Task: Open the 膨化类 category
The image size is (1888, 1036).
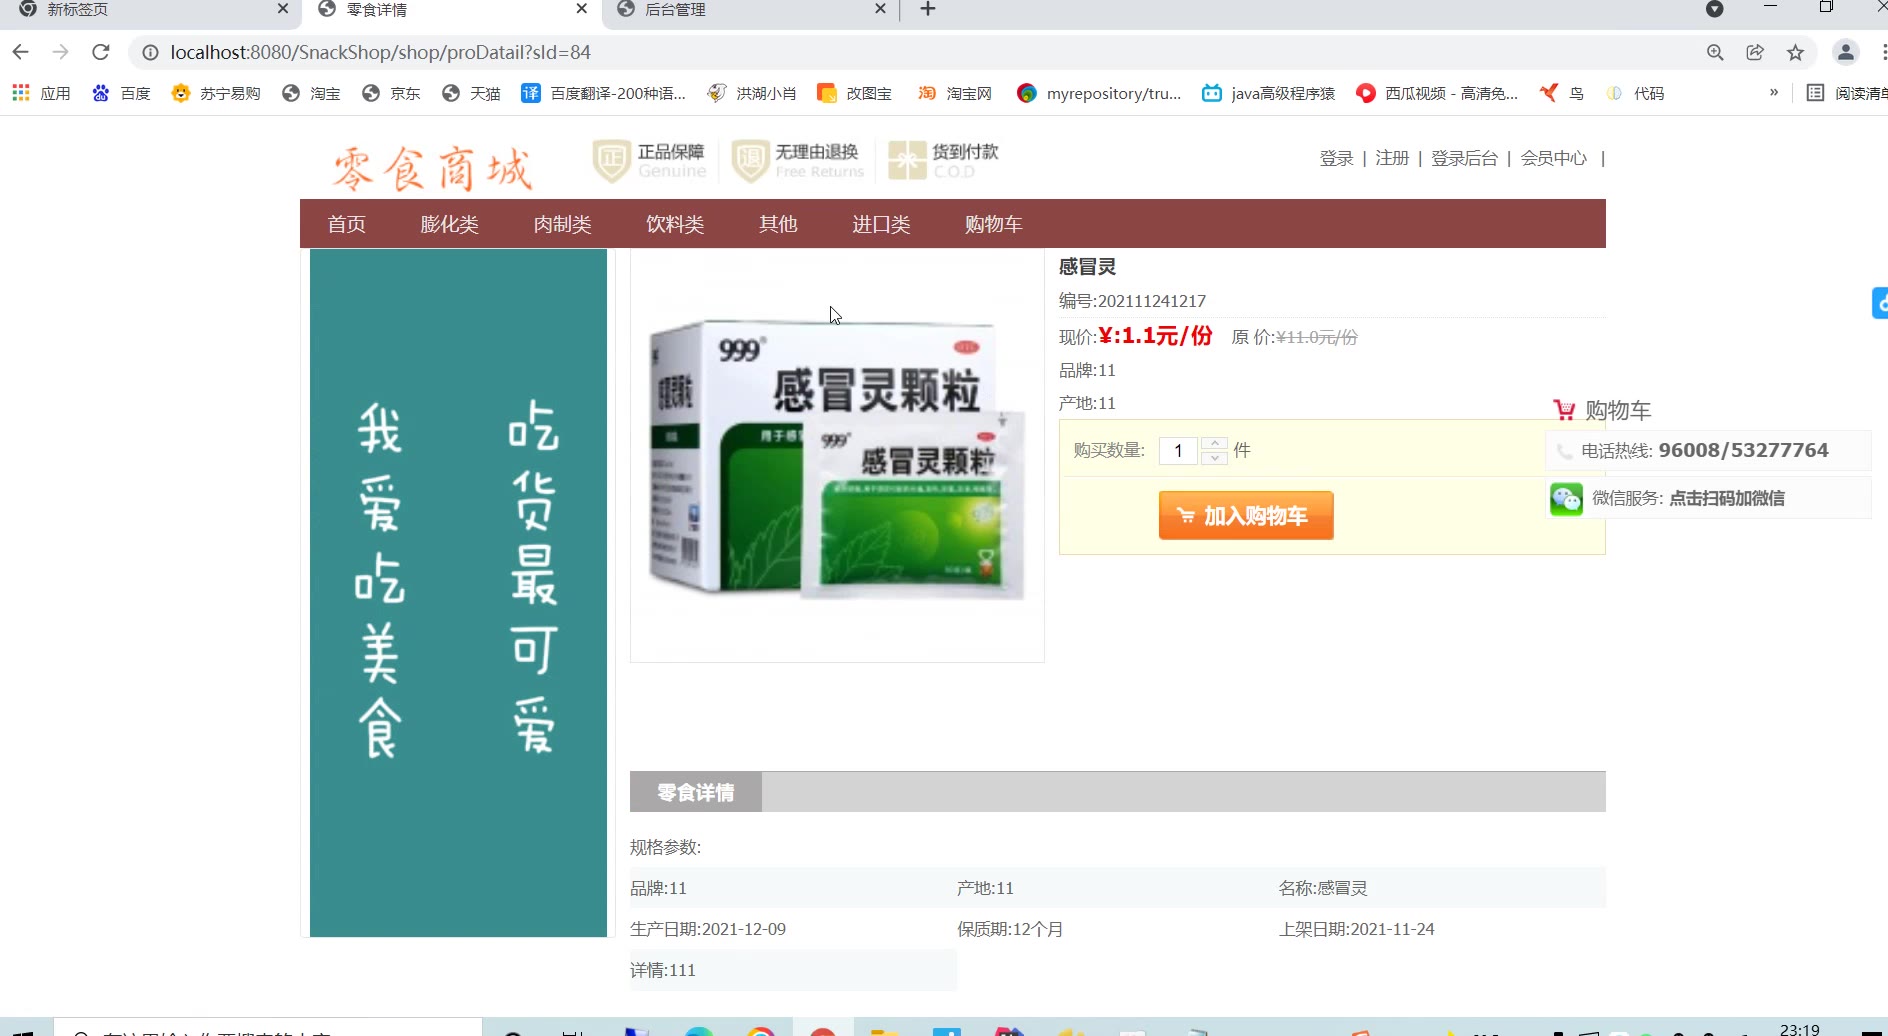Action: [449, 224]
